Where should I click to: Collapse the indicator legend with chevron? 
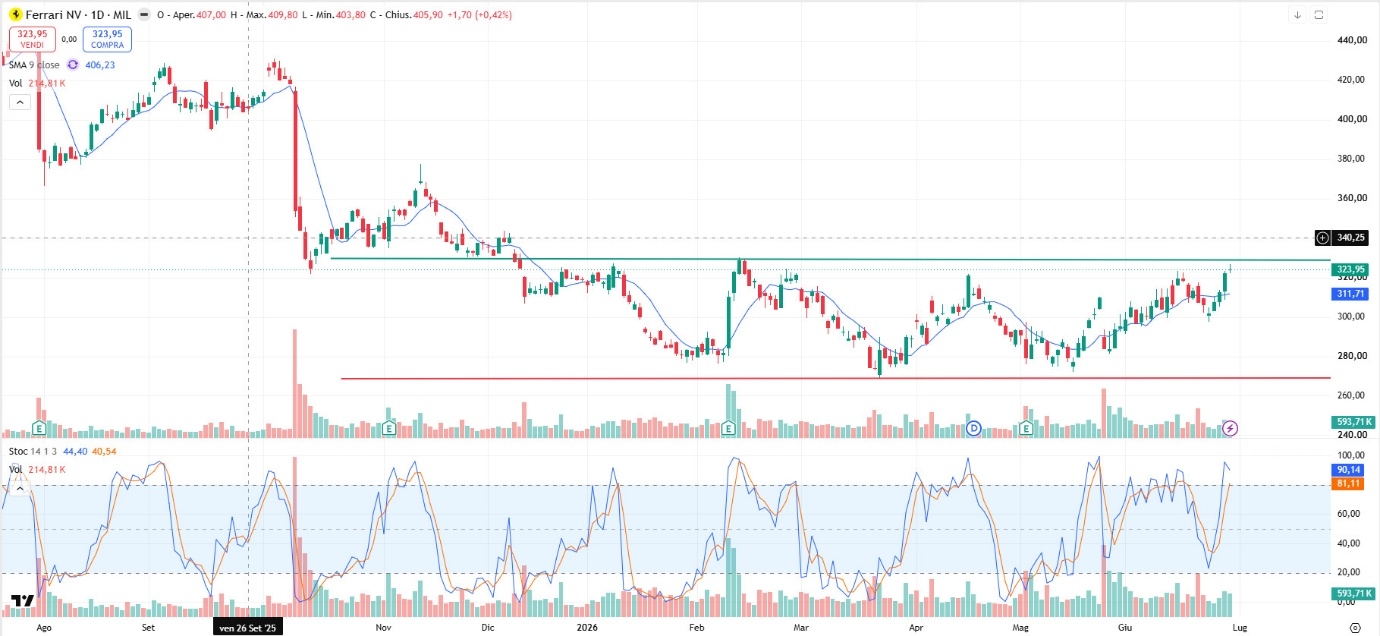tap(18, 101)
